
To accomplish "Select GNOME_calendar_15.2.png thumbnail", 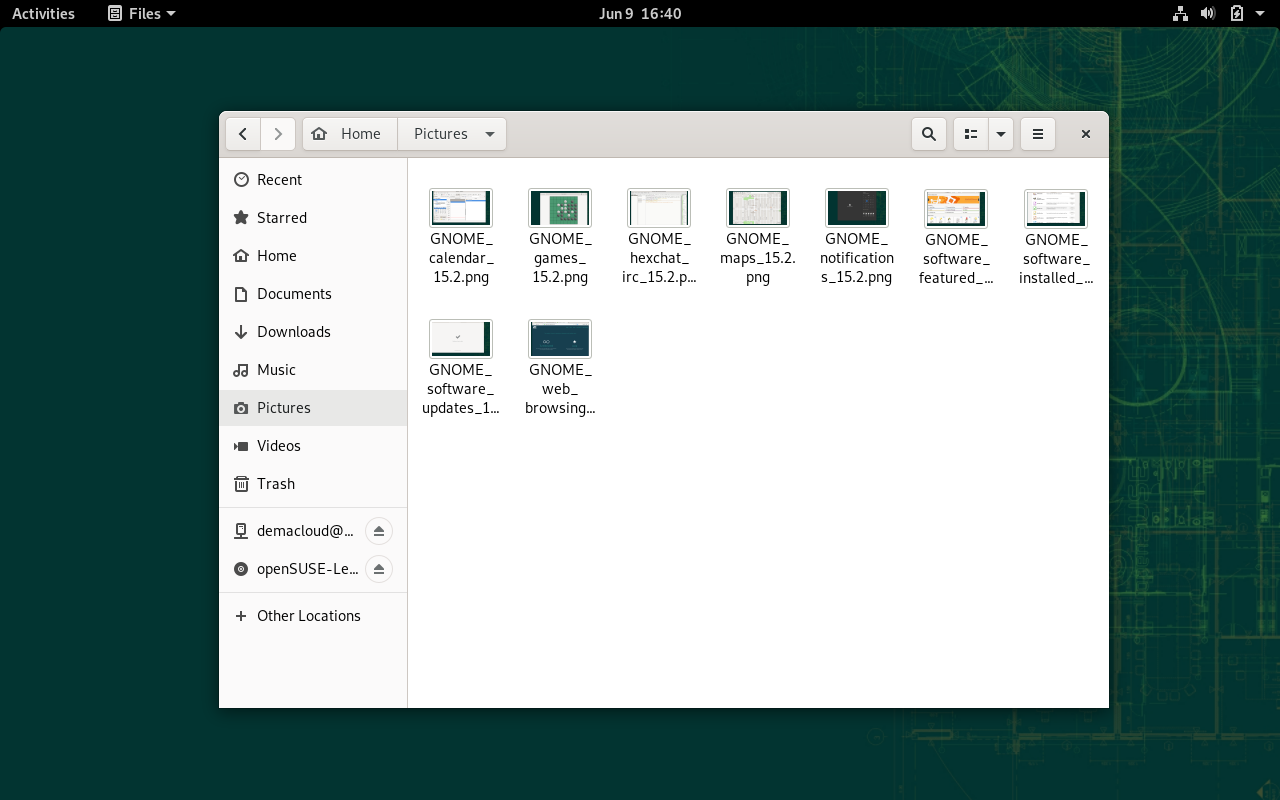I will (461, 208).
